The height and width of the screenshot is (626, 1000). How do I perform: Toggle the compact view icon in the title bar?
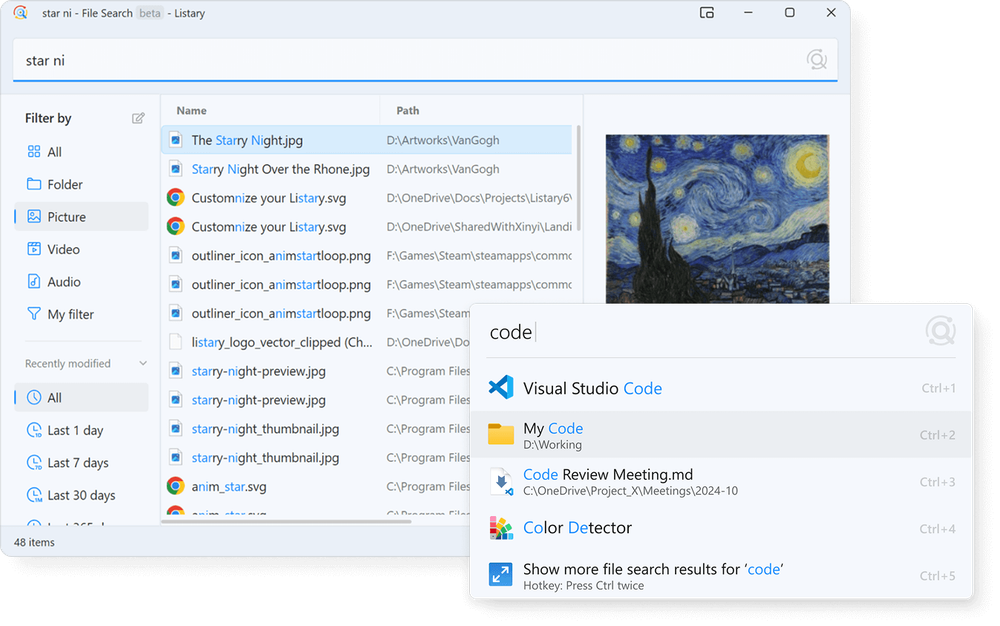click(707, 13)
